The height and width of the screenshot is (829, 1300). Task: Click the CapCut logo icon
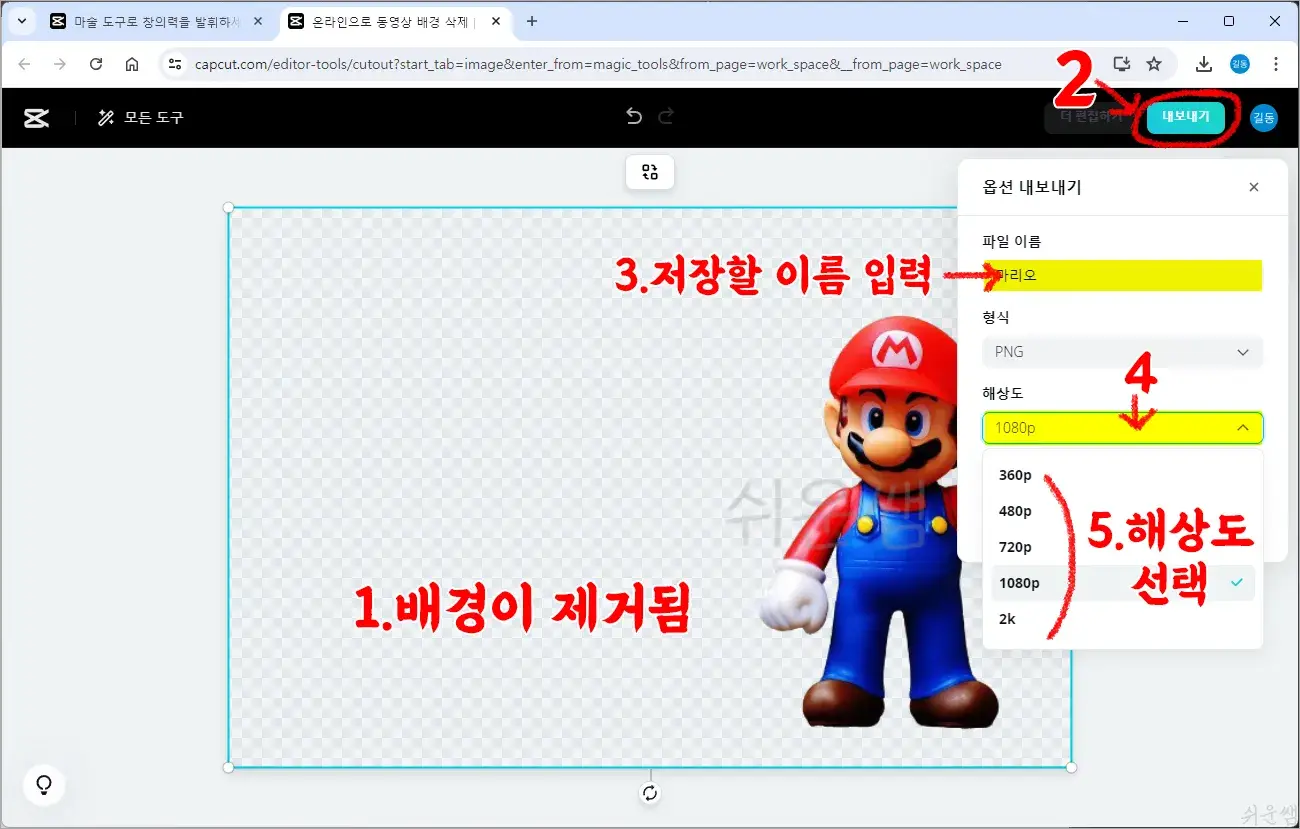click(37, 118)
